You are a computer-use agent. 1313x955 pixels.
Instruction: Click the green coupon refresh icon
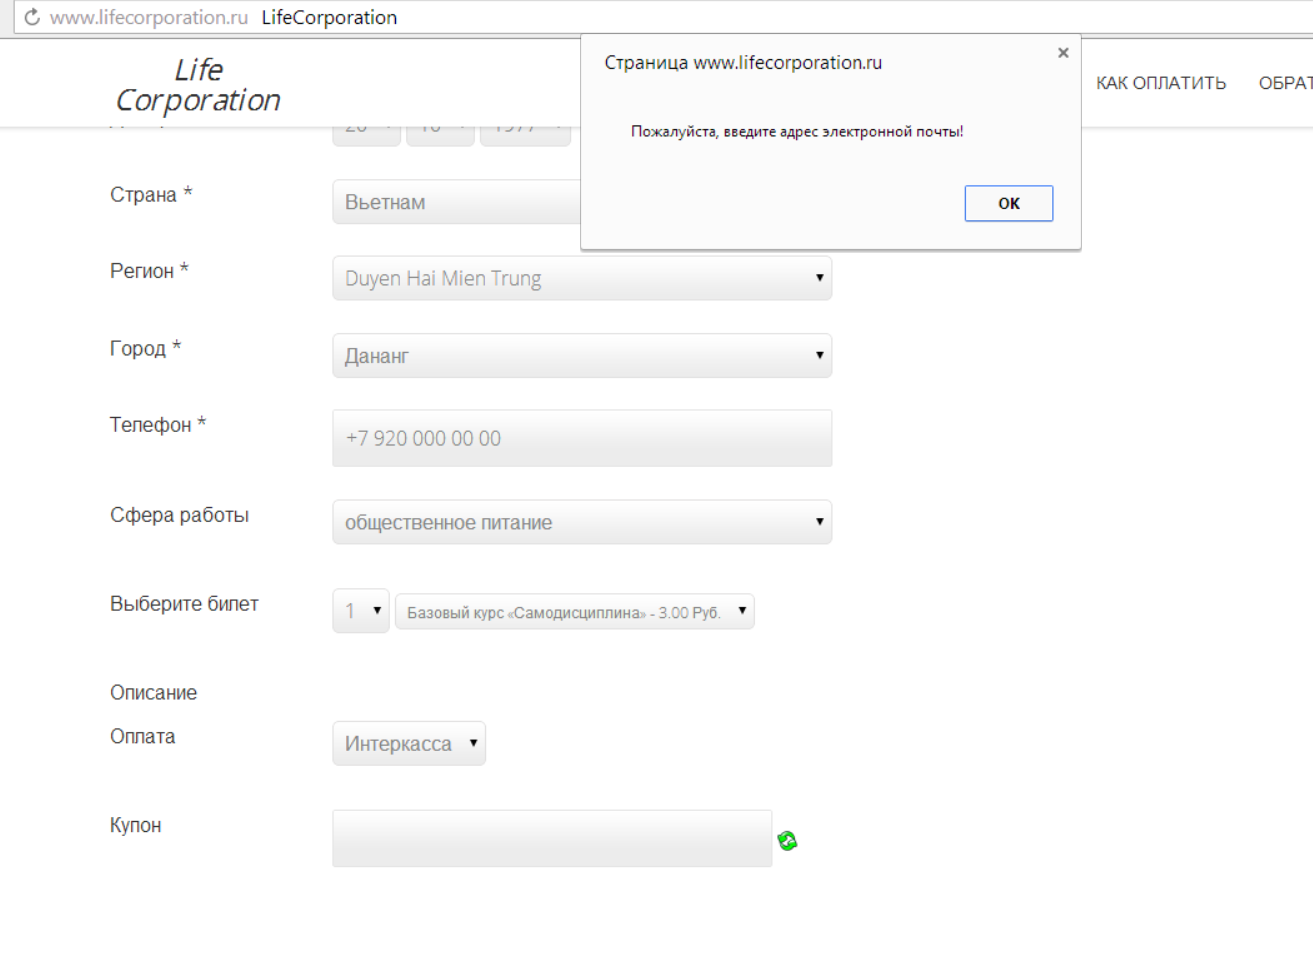coord(787,841)
